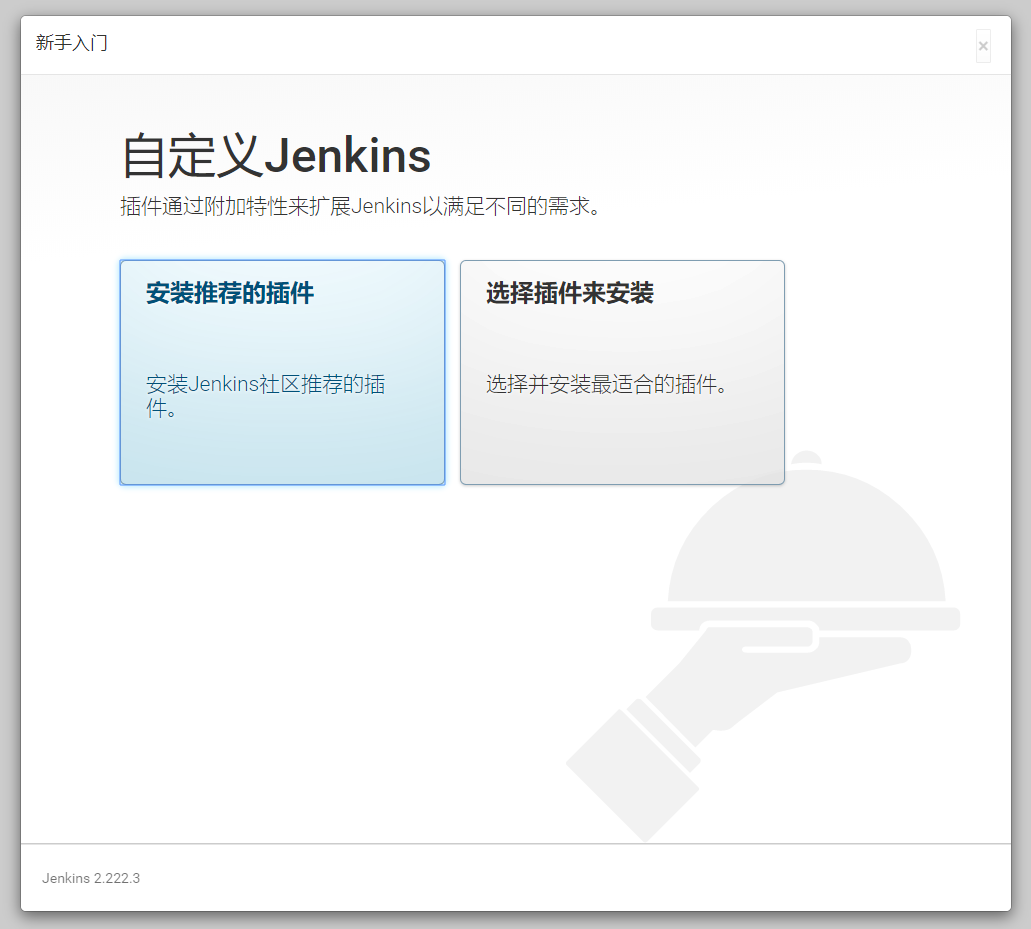Viewport: 1031px width, 929px height.
Task: Click the 插件通过附加特性来扩展Jenkins subtitle text
Action: pos(360,206)
